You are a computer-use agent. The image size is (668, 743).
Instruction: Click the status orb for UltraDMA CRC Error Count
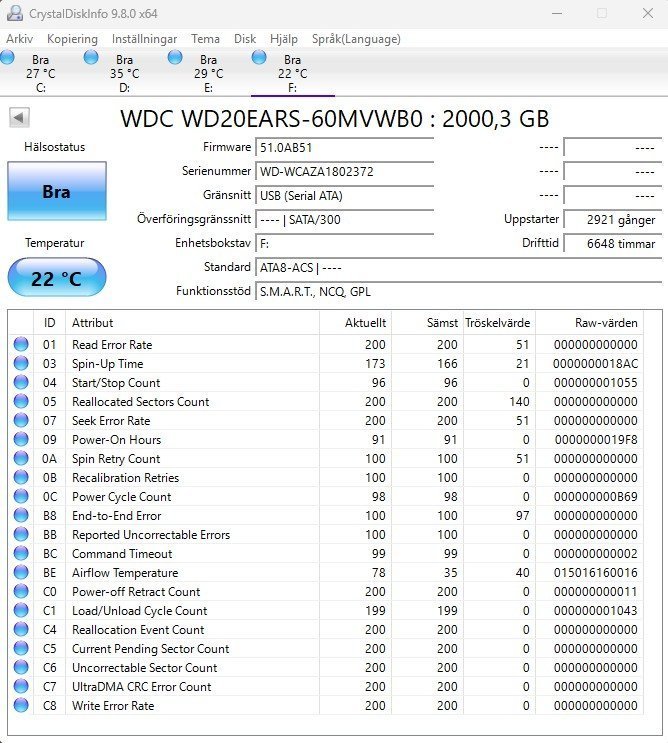pos(21,687)
